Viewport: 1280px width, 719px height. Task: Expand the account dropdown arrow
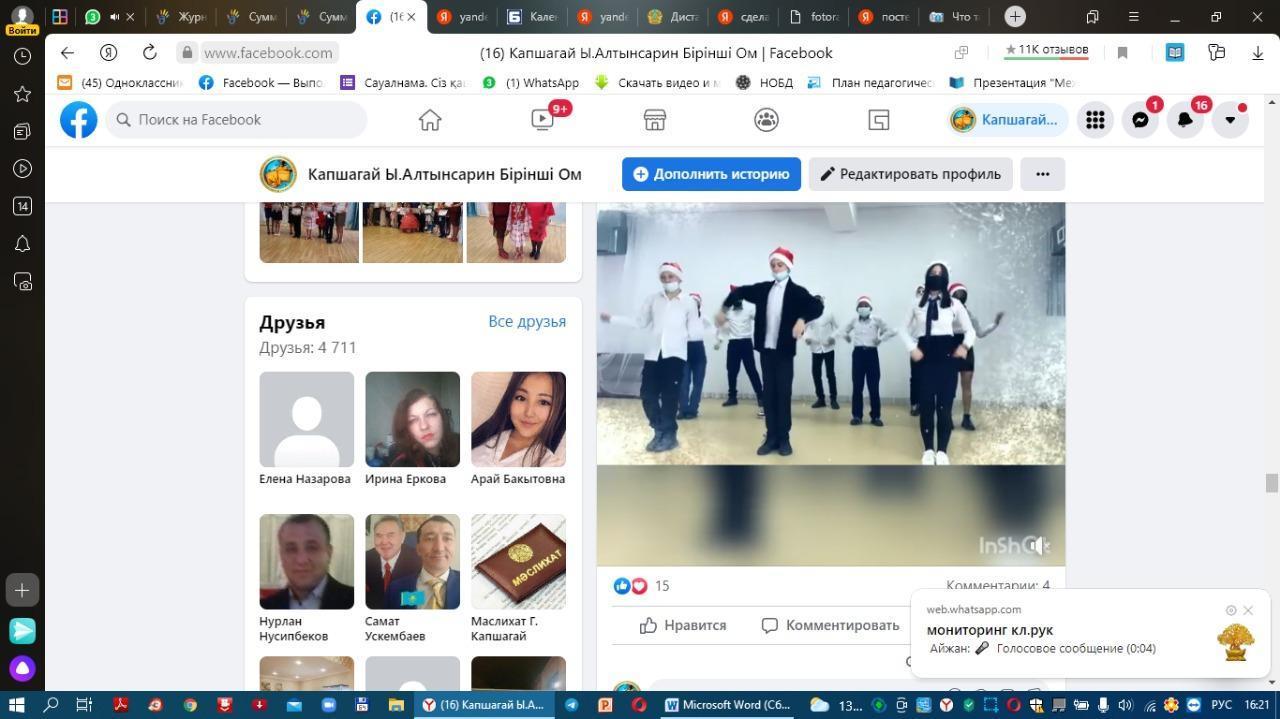1230,120
